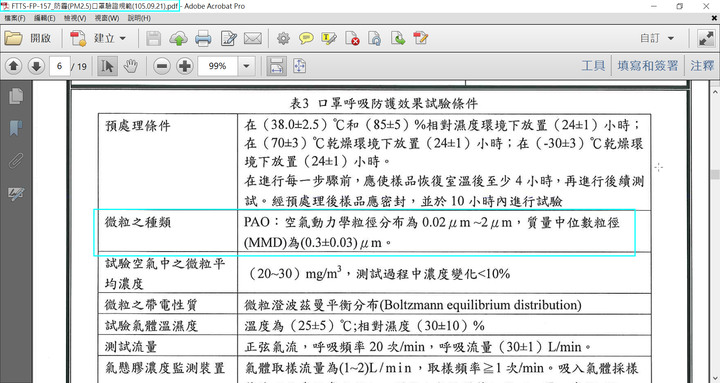Click the zoom level field showing 99%
The height and width of the screenshot is (383, 720).
218,66
